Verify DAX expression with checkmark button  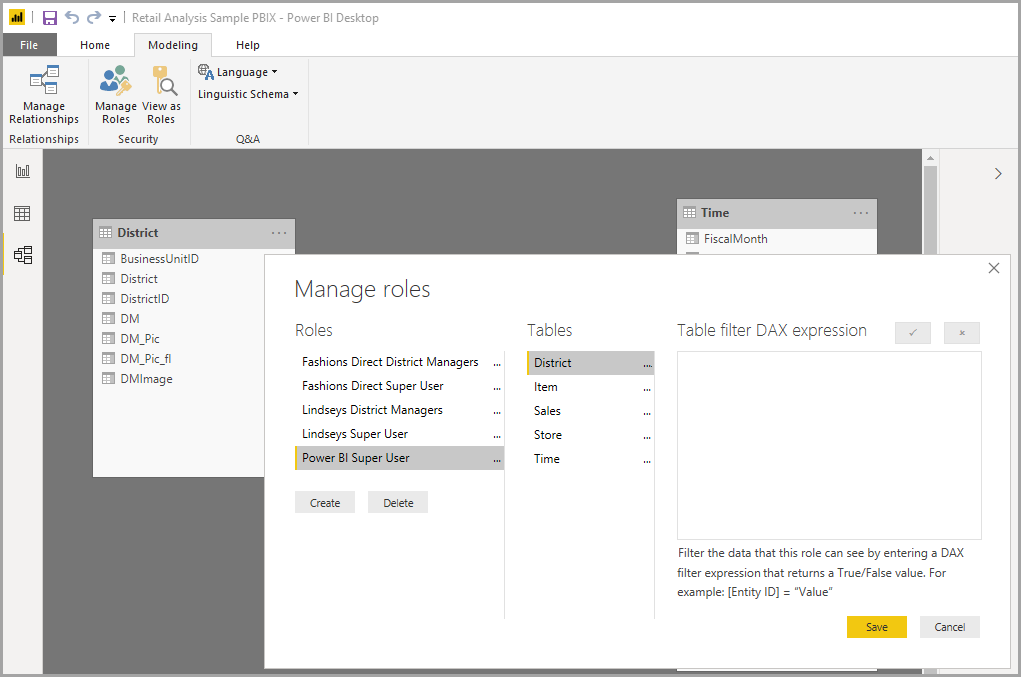[913, 333]
